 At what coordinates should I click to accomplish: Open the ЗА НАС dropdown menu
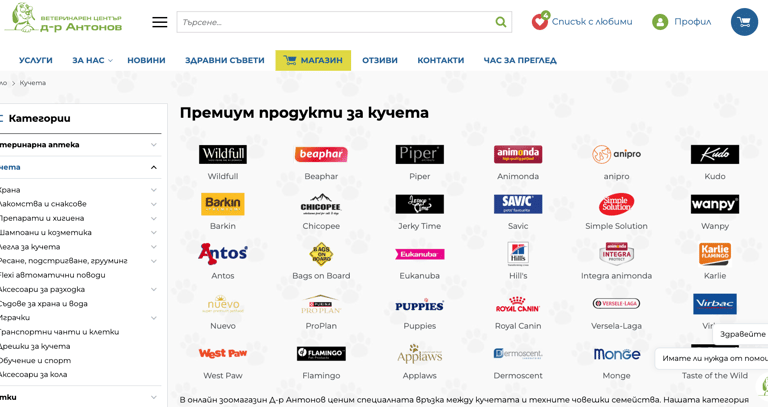(92, 60)
